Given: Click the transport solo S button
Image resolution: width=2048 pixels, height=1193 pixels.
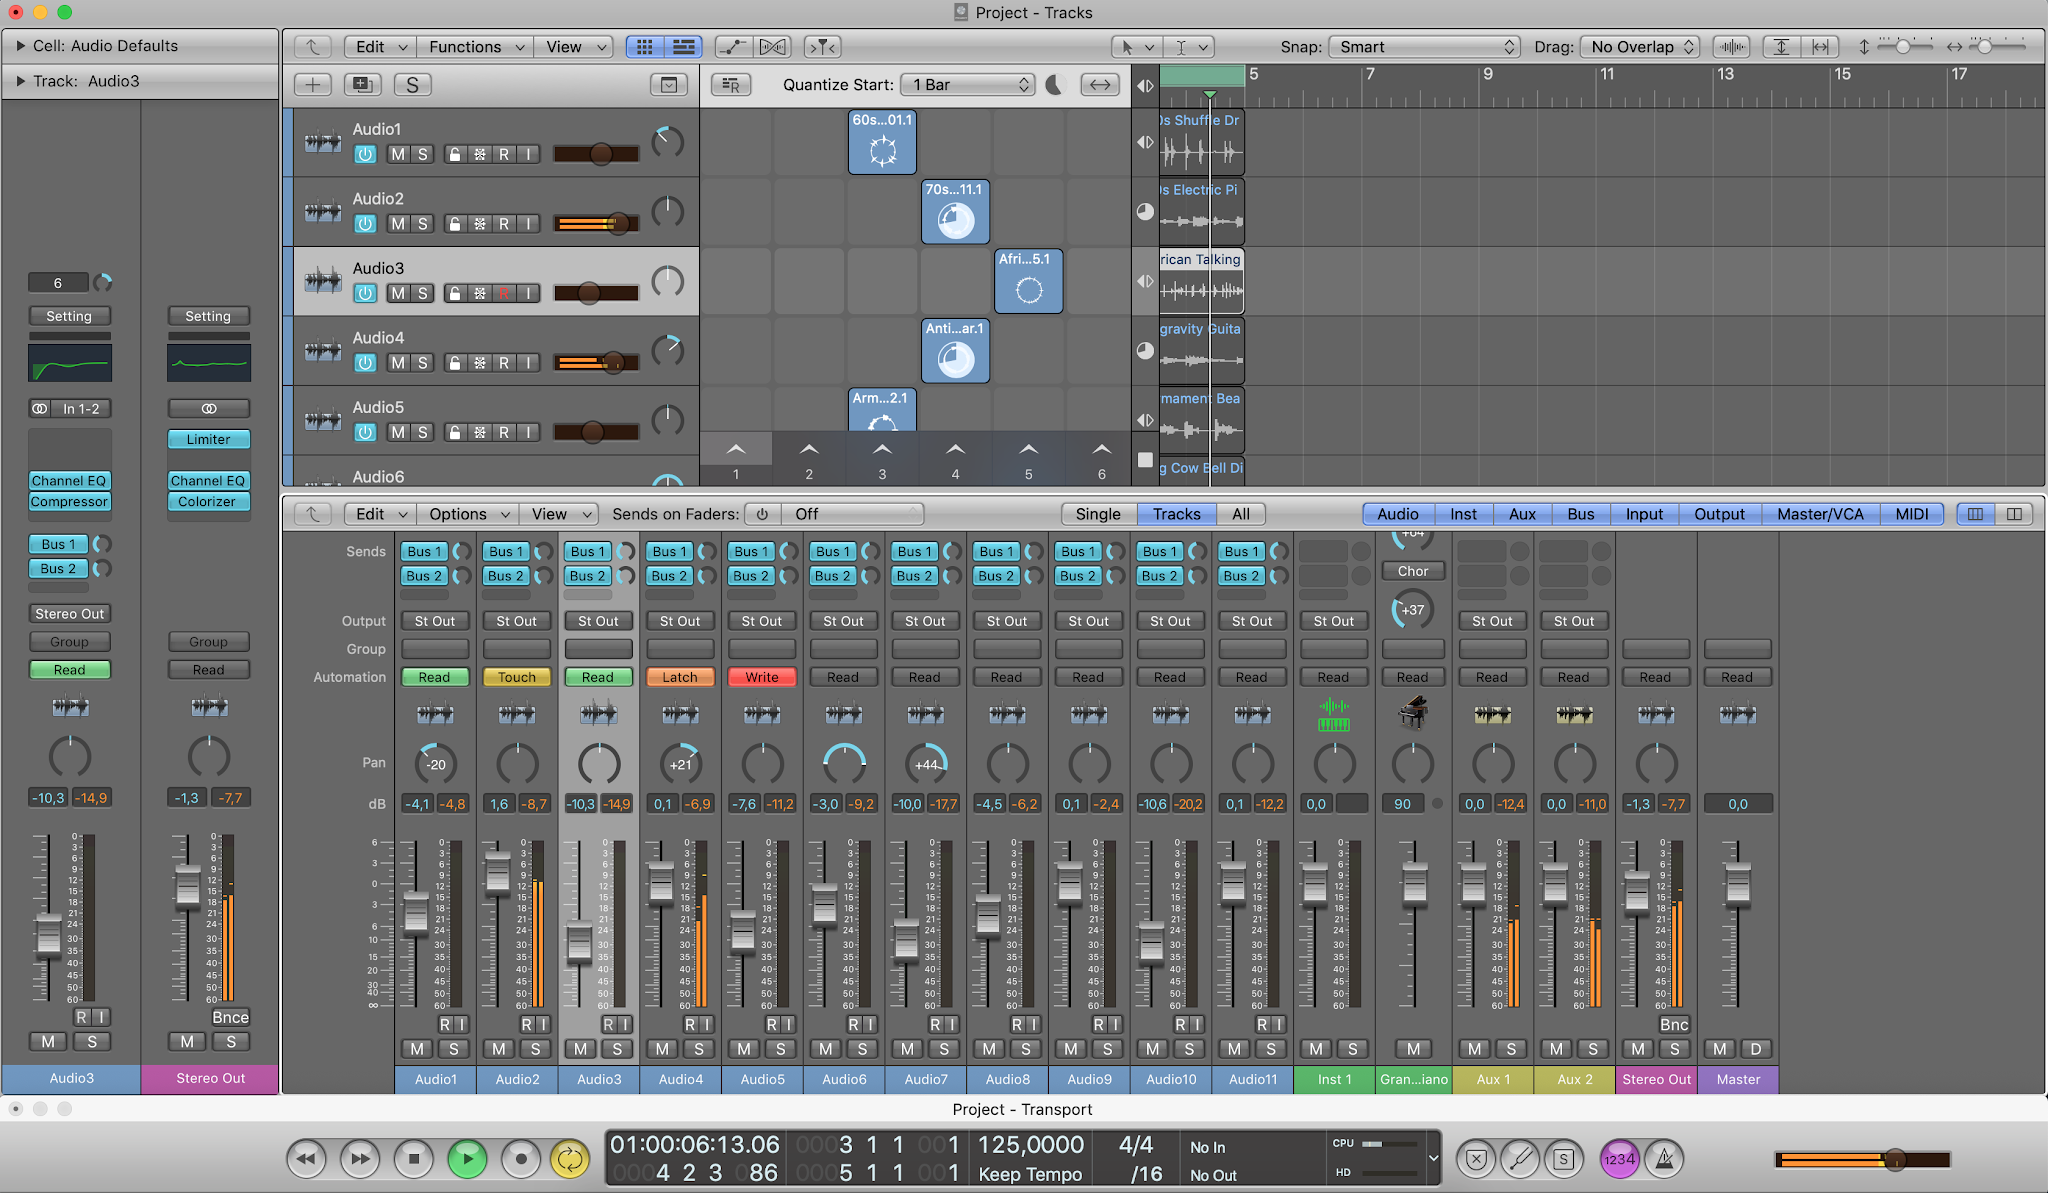Looking at the screenshot, I should coord(1564,1159).
